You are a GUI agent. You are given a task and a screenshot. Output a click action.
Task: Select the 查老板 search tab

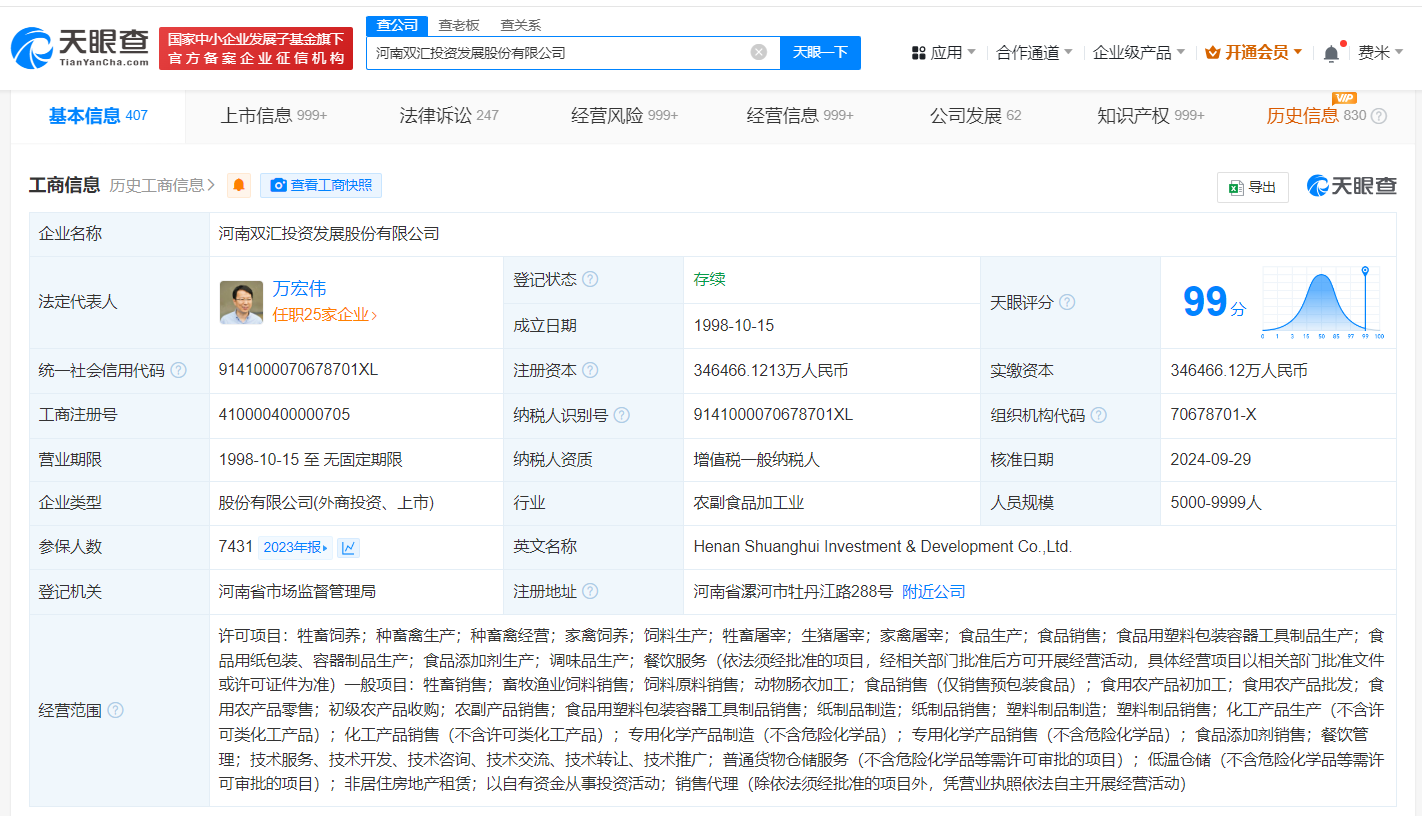[459, 25]
